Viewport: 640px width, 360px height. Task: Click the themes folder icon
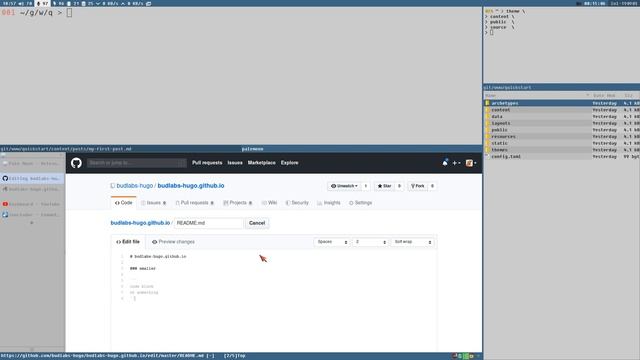click(x=487, y=150)
